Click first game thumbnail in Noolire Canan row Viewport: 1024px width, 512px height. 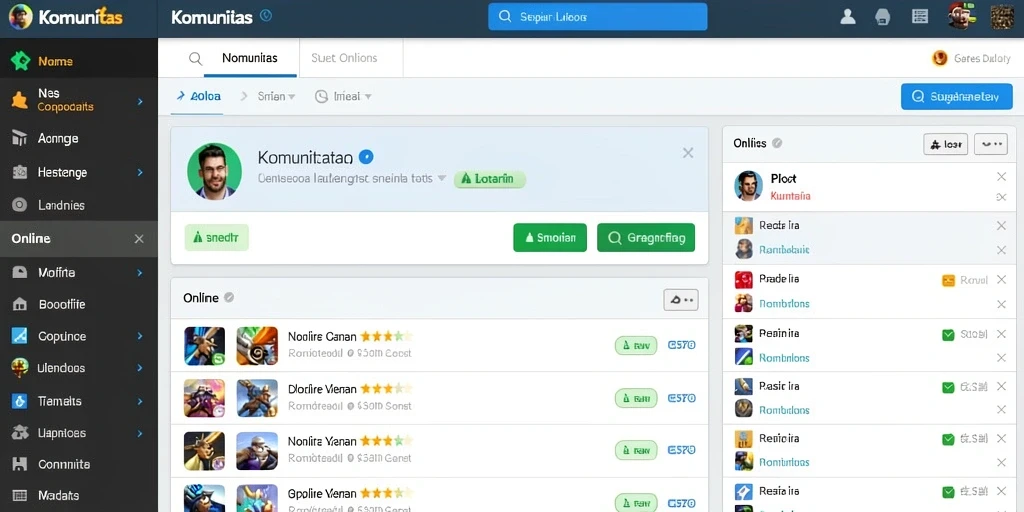pyautogui.click(x=204, y=345)
